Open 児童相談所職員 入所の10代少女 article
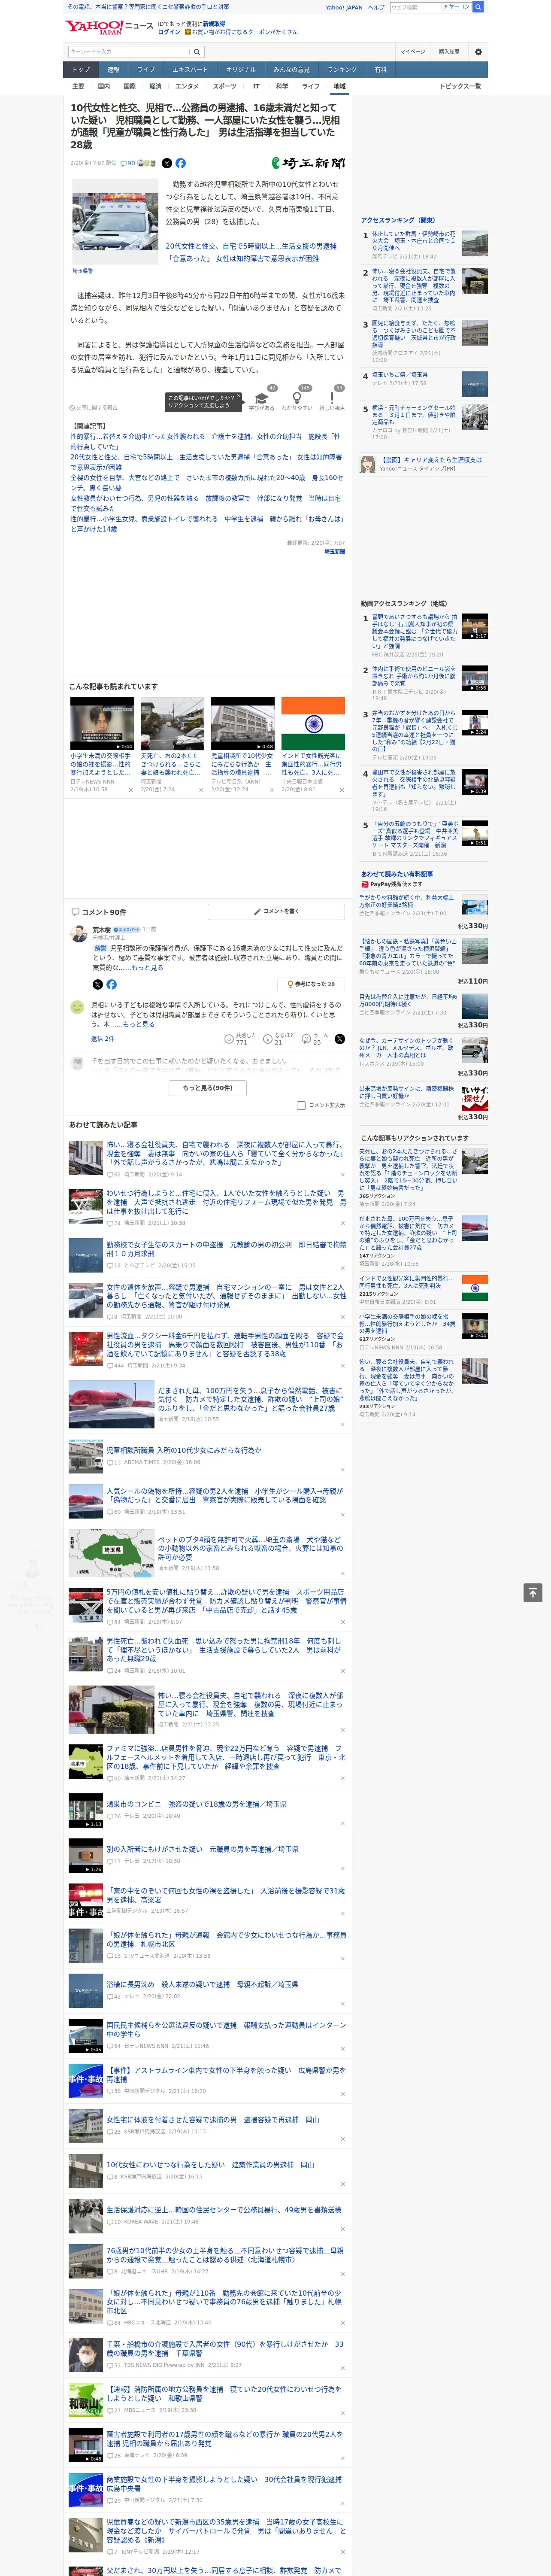The height and width of the screenshot is (2576, 551). coord(184,1450)
